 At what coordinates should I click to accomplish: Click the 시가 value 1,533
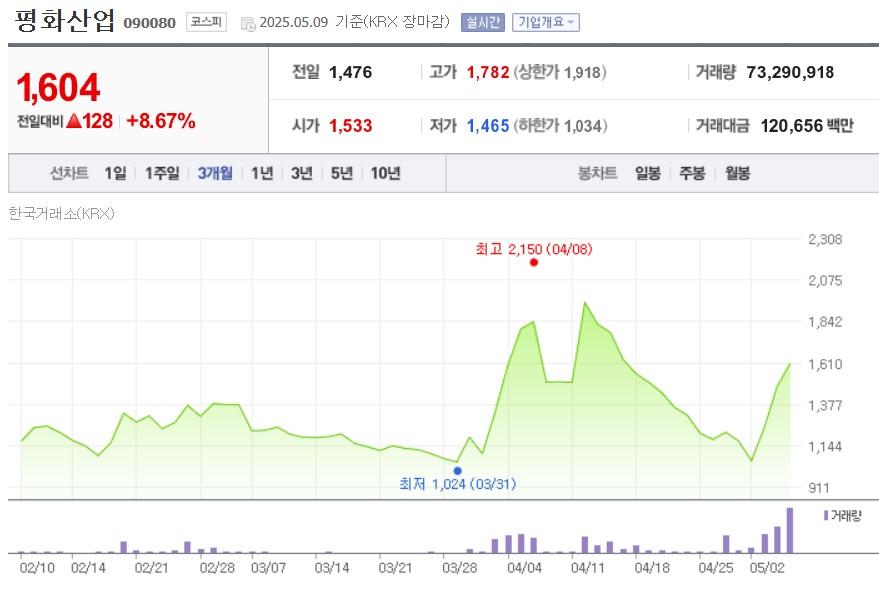tap(350, 126)
